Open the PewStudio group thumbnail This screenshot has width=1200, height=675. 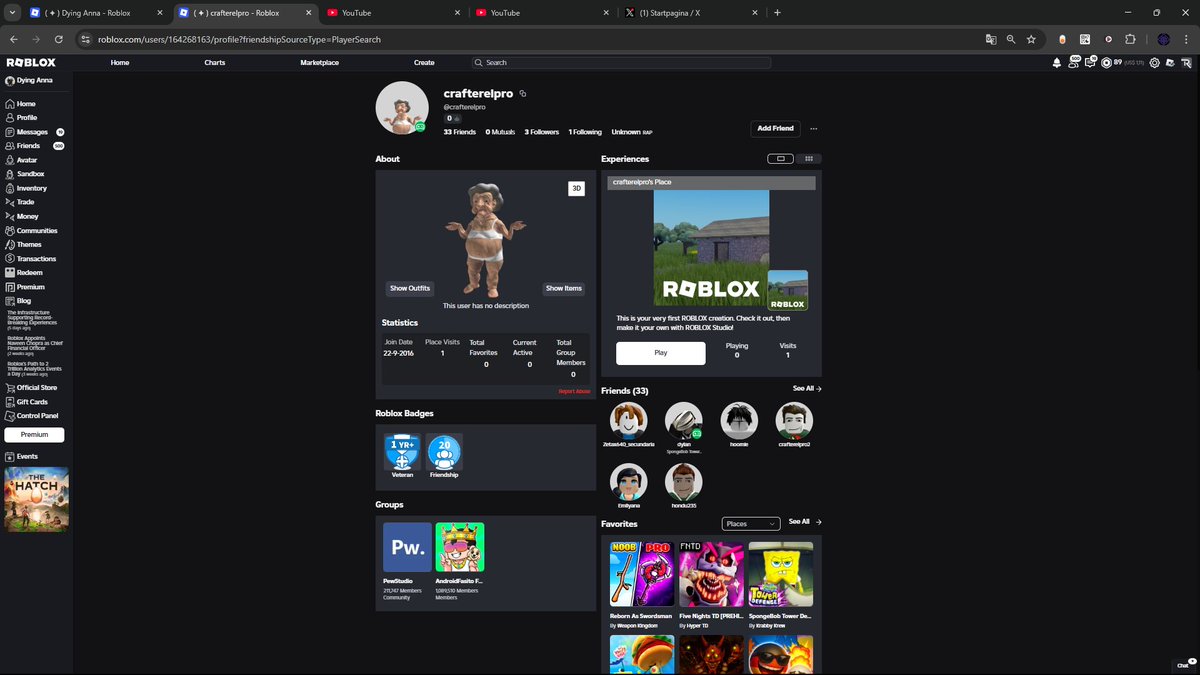click(407, 547)
